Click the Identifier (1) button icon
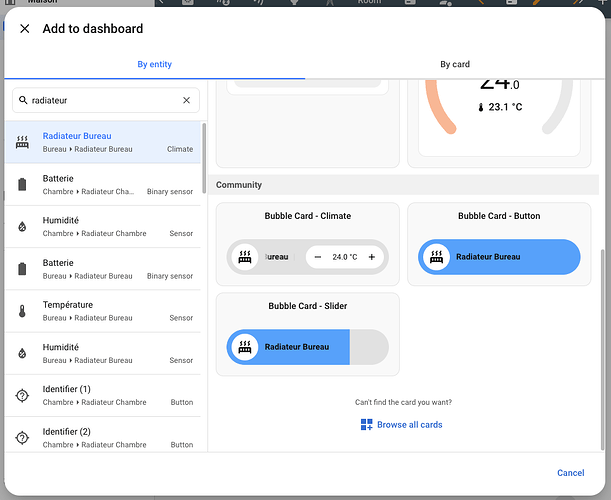The height and width of the screenshot is (500, 611). click(x=22, y=396)
